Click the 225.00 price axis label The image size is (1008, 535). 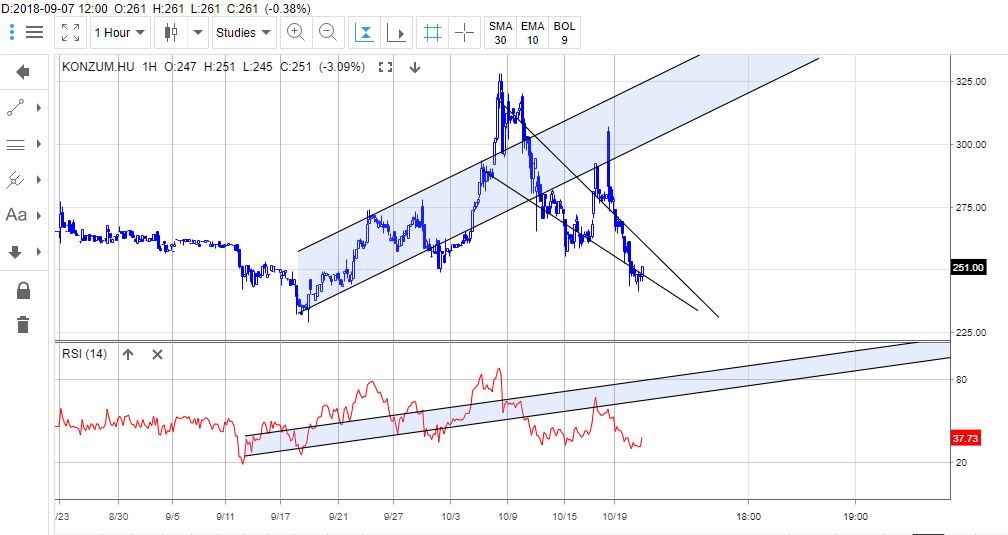(971, 332)
